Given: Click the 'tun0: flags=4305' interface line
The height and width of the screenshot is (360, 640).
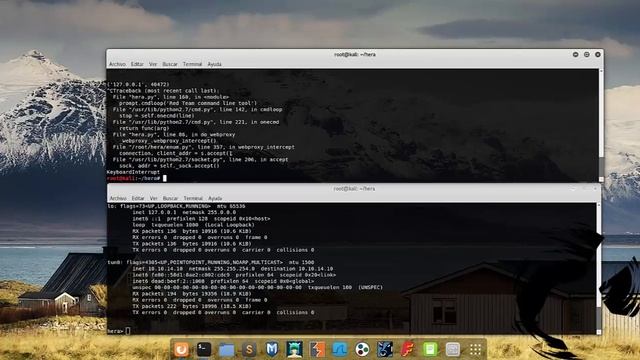Looking at the screenshot, I should pyautogui.click(x=211, y=262).
